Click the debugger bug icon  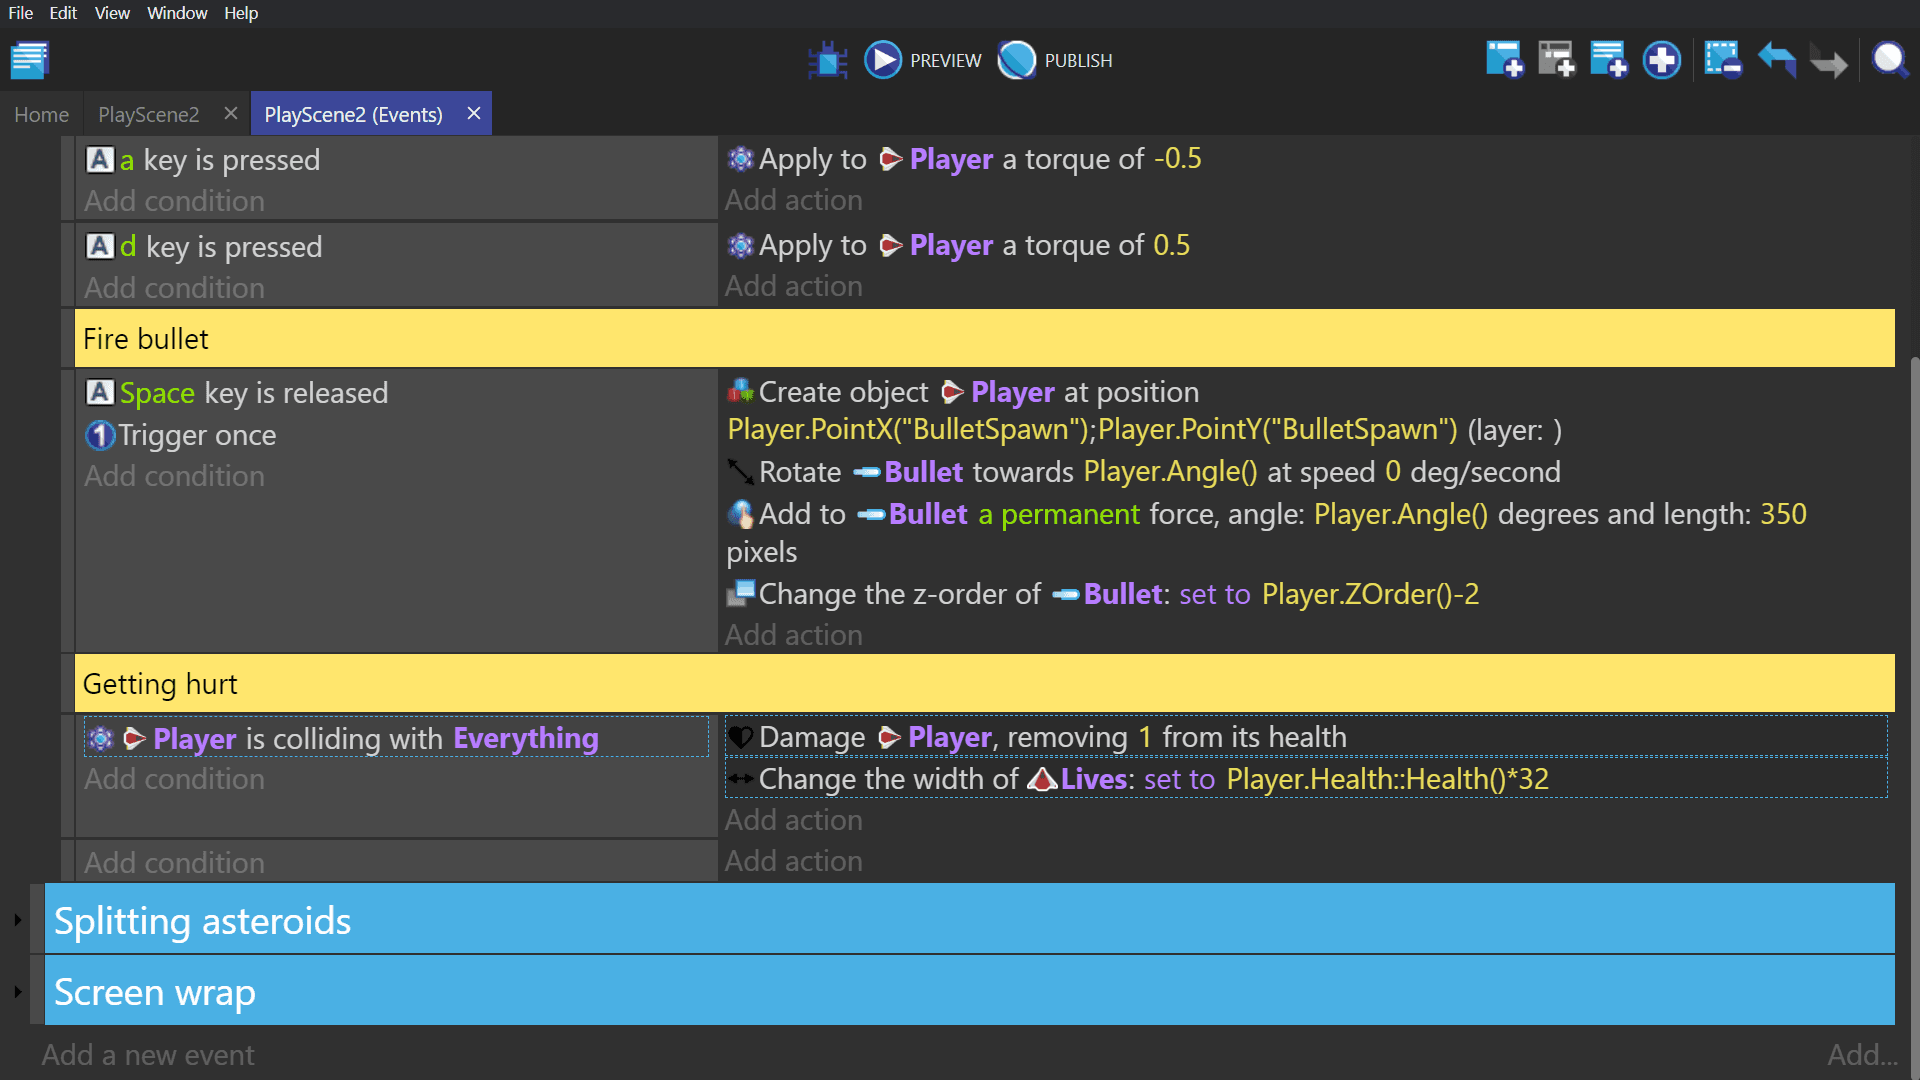tap(827, 60)
